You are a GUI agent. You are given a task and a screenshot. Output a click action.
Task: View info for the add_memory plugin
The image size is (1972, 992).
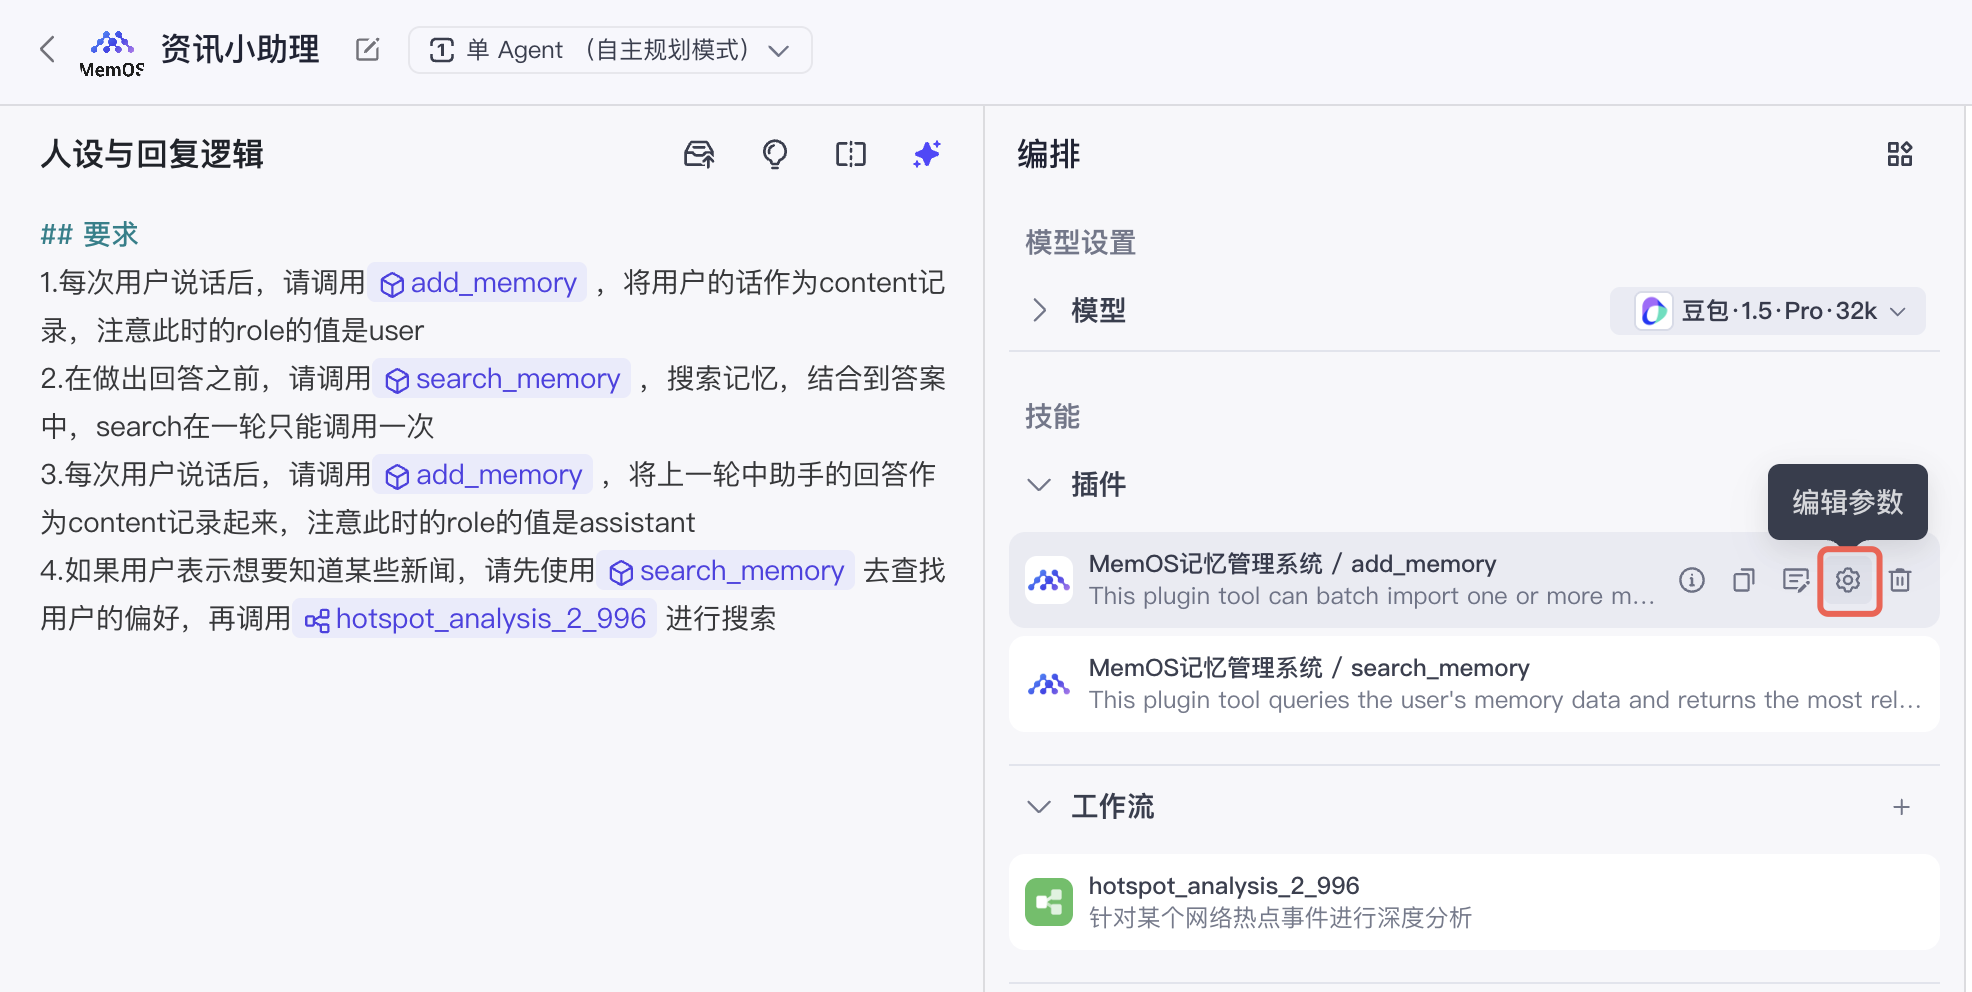(x=1692, y=580)
